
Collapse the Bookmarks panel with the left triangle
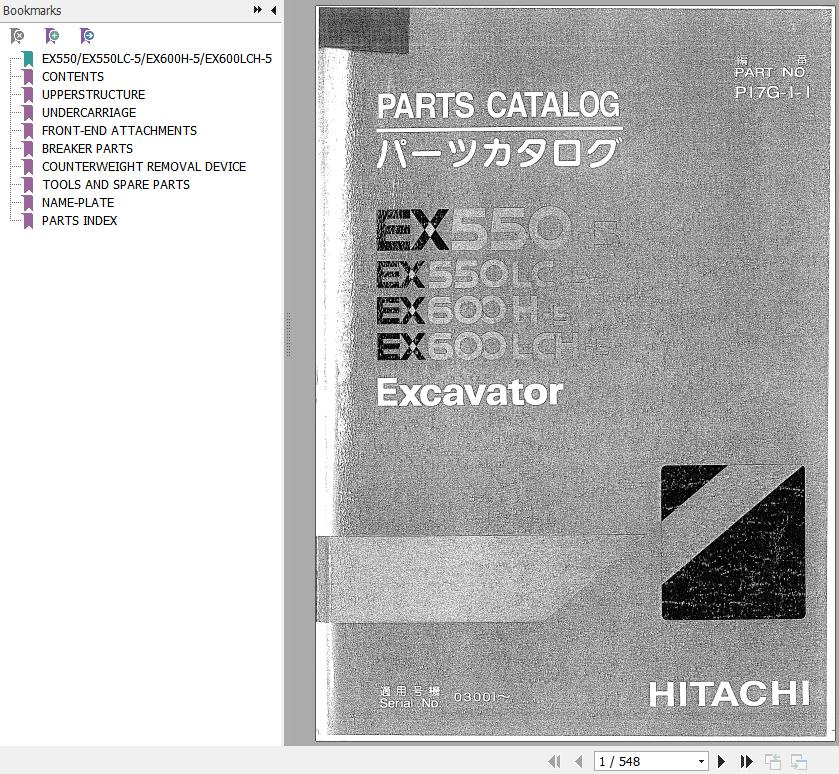[x=273, y=10]
